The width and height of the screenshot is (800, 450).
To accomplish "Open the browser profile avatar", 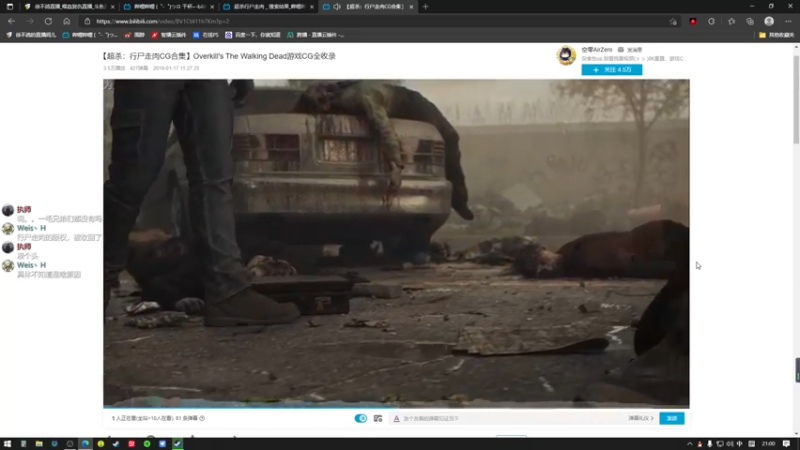I will [x=769, y=21].
